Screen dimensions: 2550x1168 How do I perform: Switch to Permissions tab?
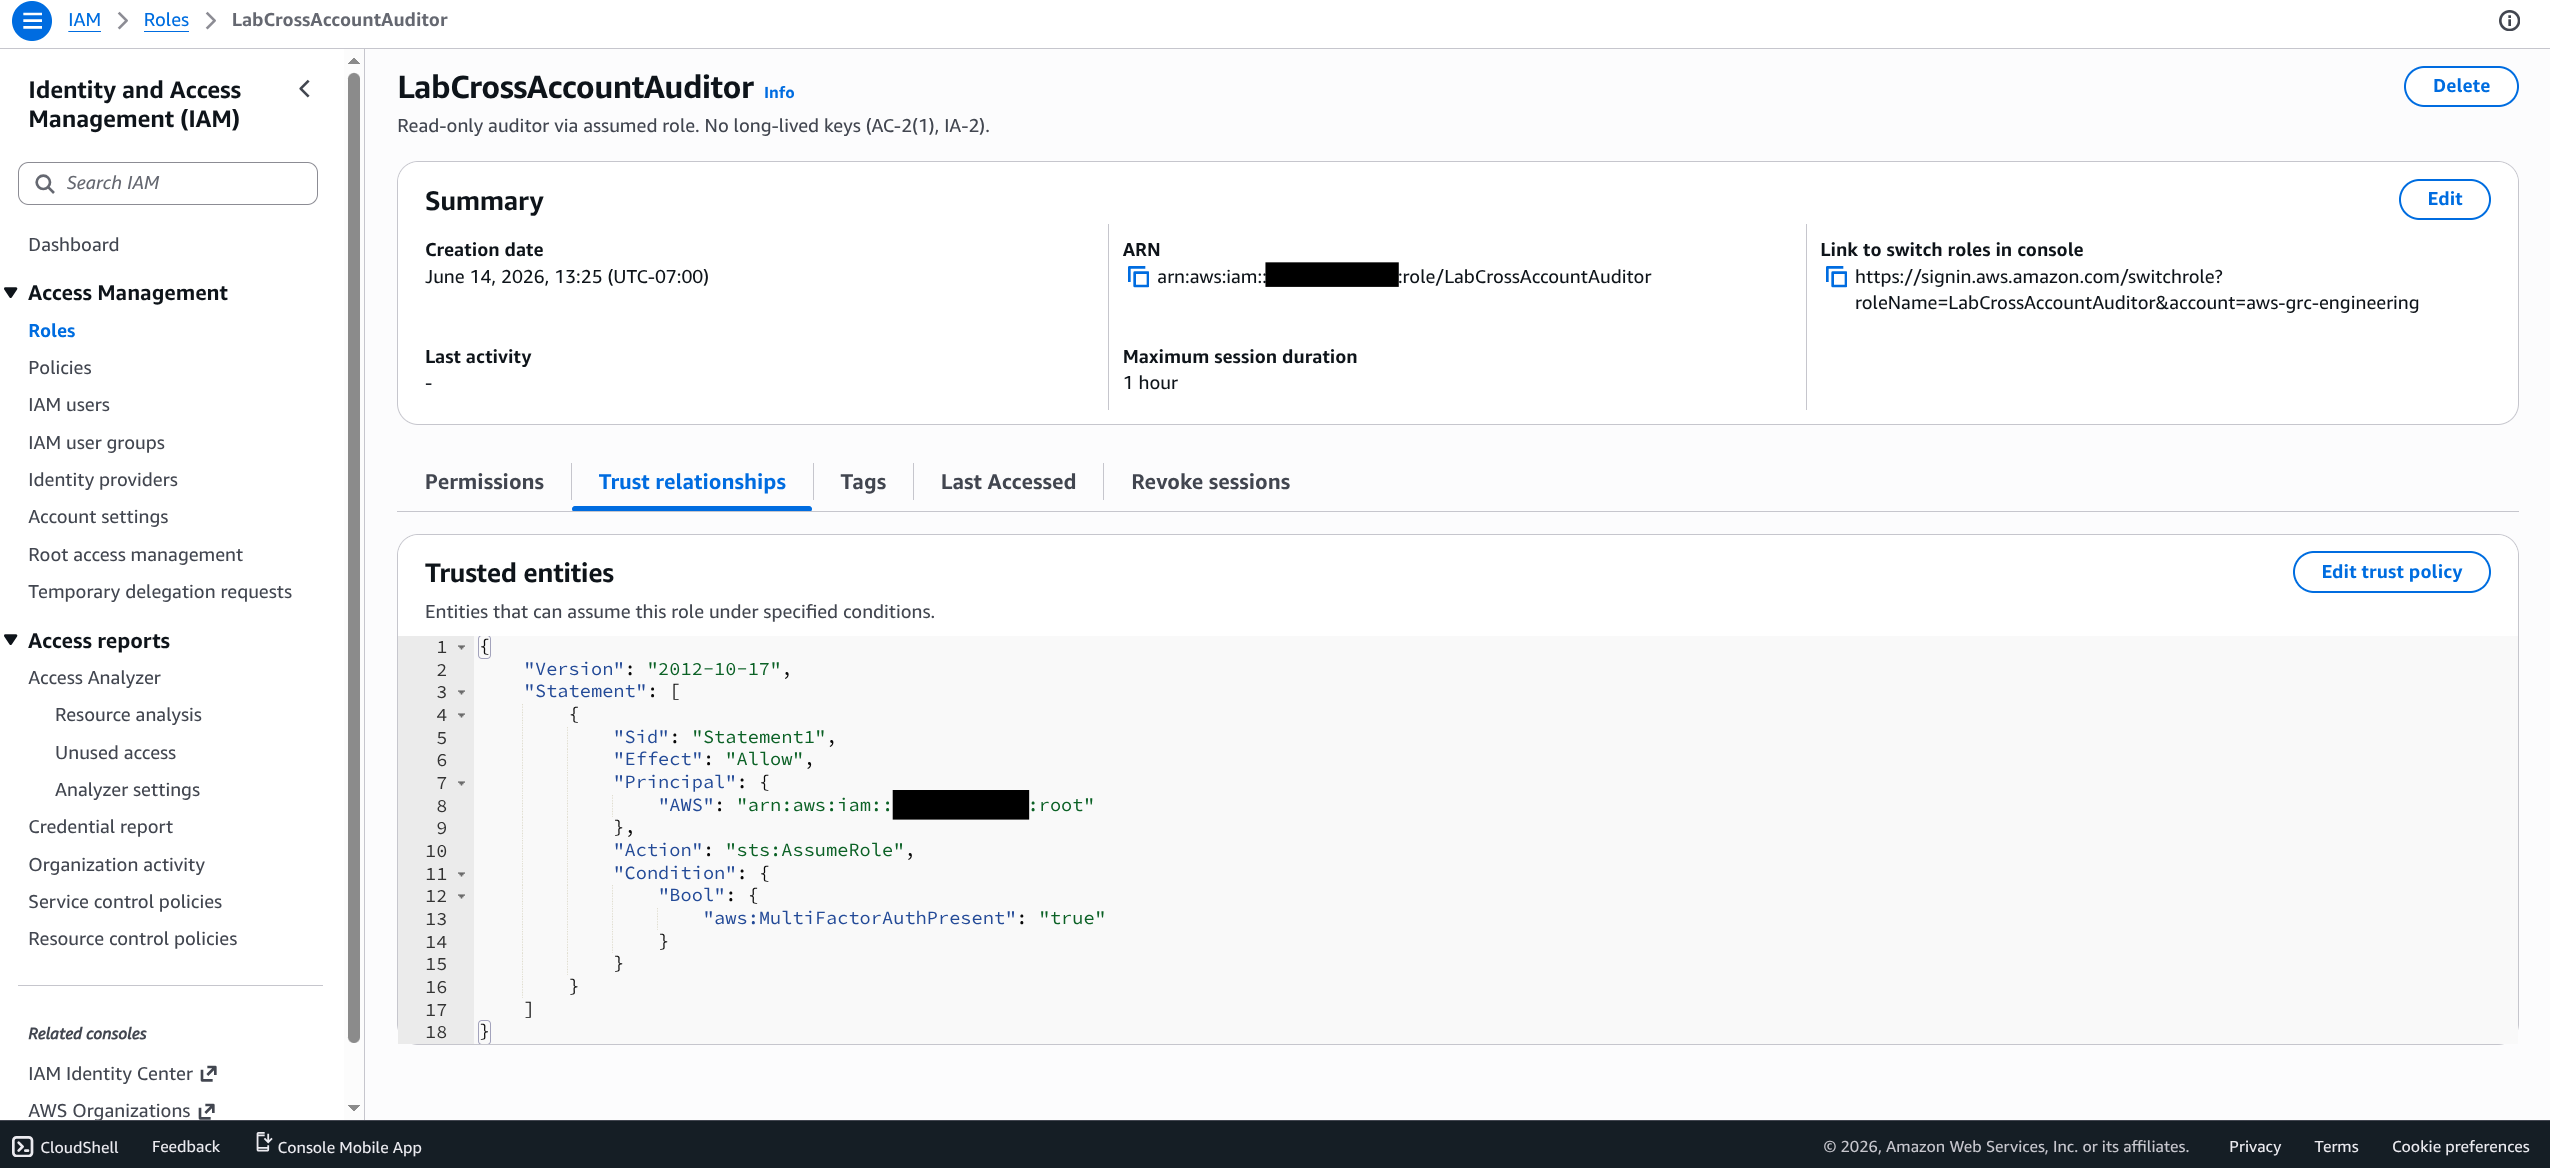[484, 482]
